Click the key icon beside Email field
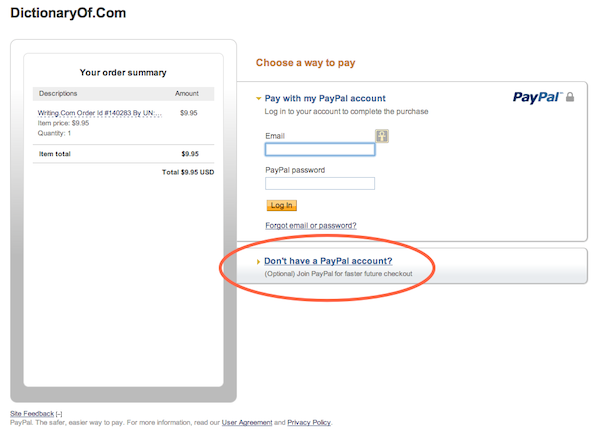 [x=382, y=136]
